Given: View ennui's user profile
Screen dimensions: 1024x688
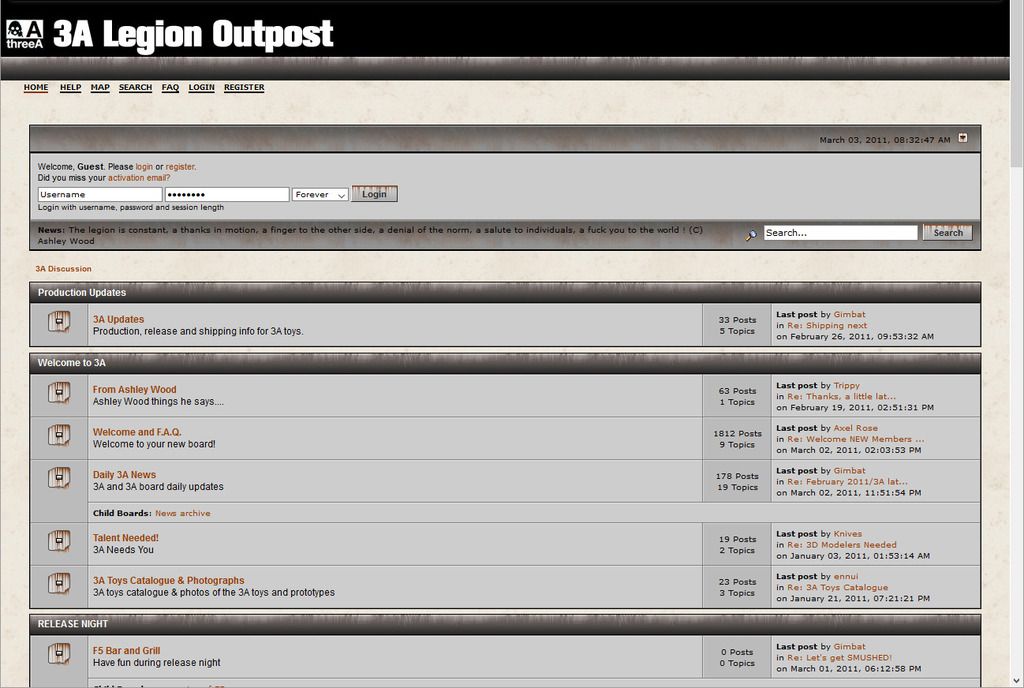Looking at the screenshot, I should pyautogui.click(x=846, y=576).
